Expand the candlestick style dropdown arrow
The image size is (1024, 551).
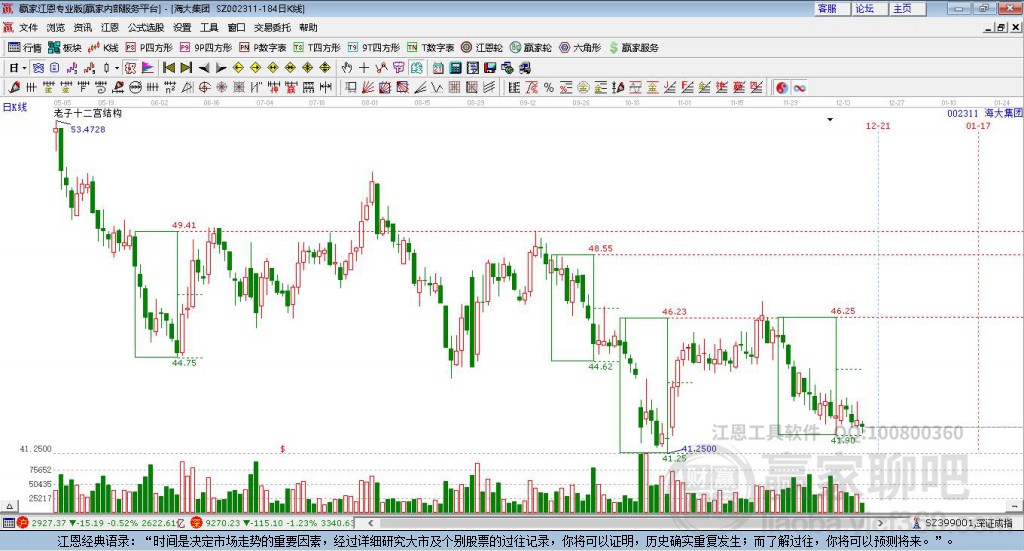click(x=117, y=68)
